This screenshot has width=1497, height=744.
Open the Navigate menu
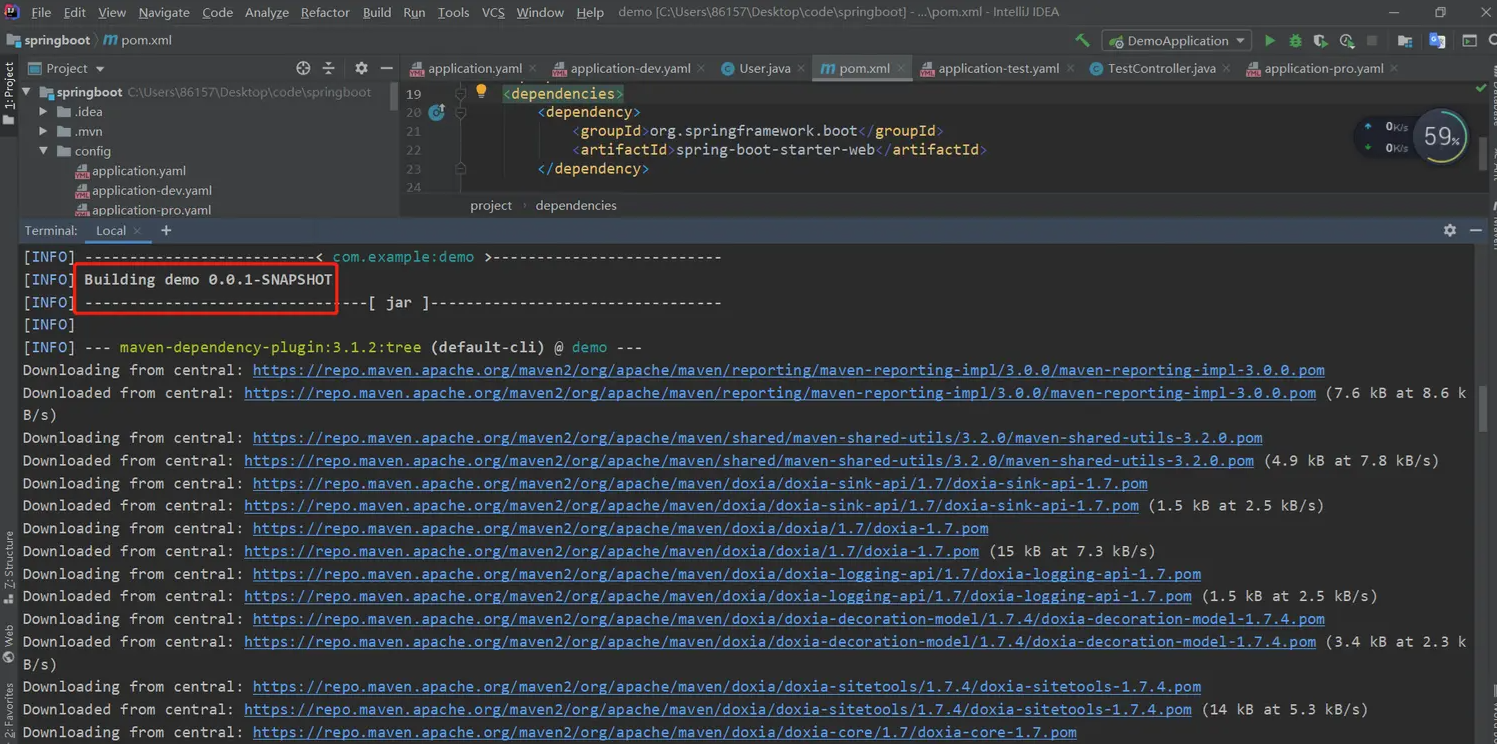[x=164, y=12]
